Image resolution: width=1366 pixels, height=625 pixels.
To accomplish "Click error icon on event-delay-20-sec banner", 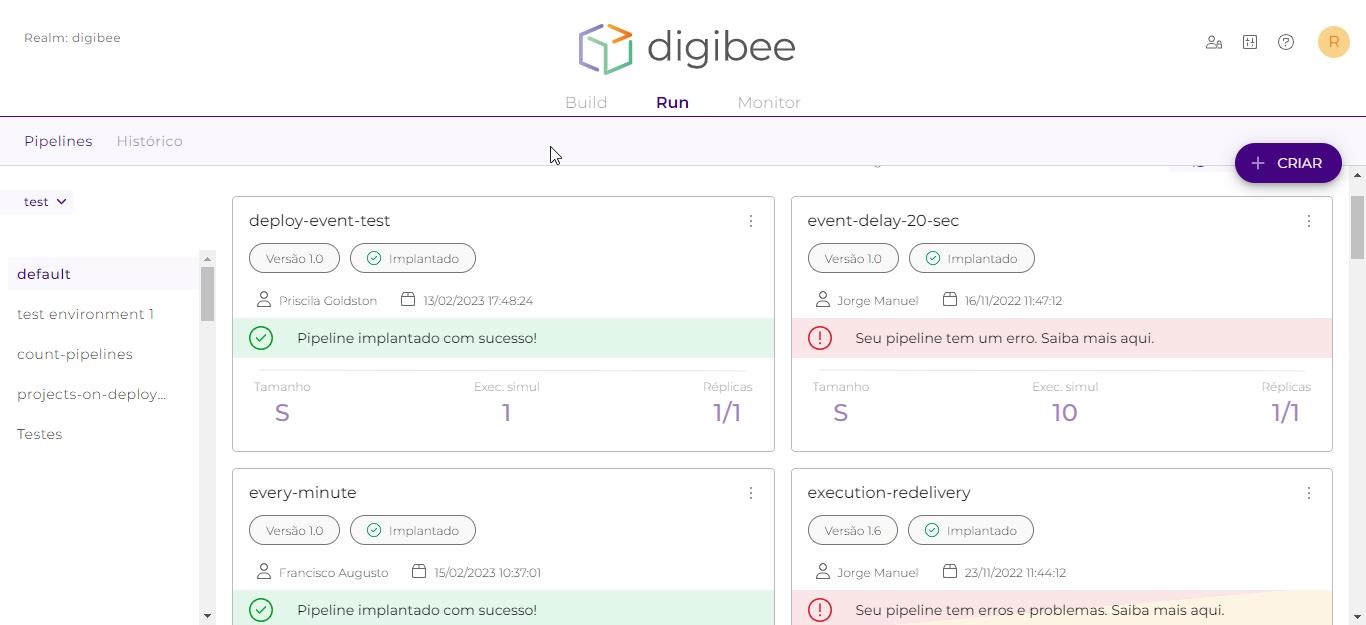I will pos(819,338).
